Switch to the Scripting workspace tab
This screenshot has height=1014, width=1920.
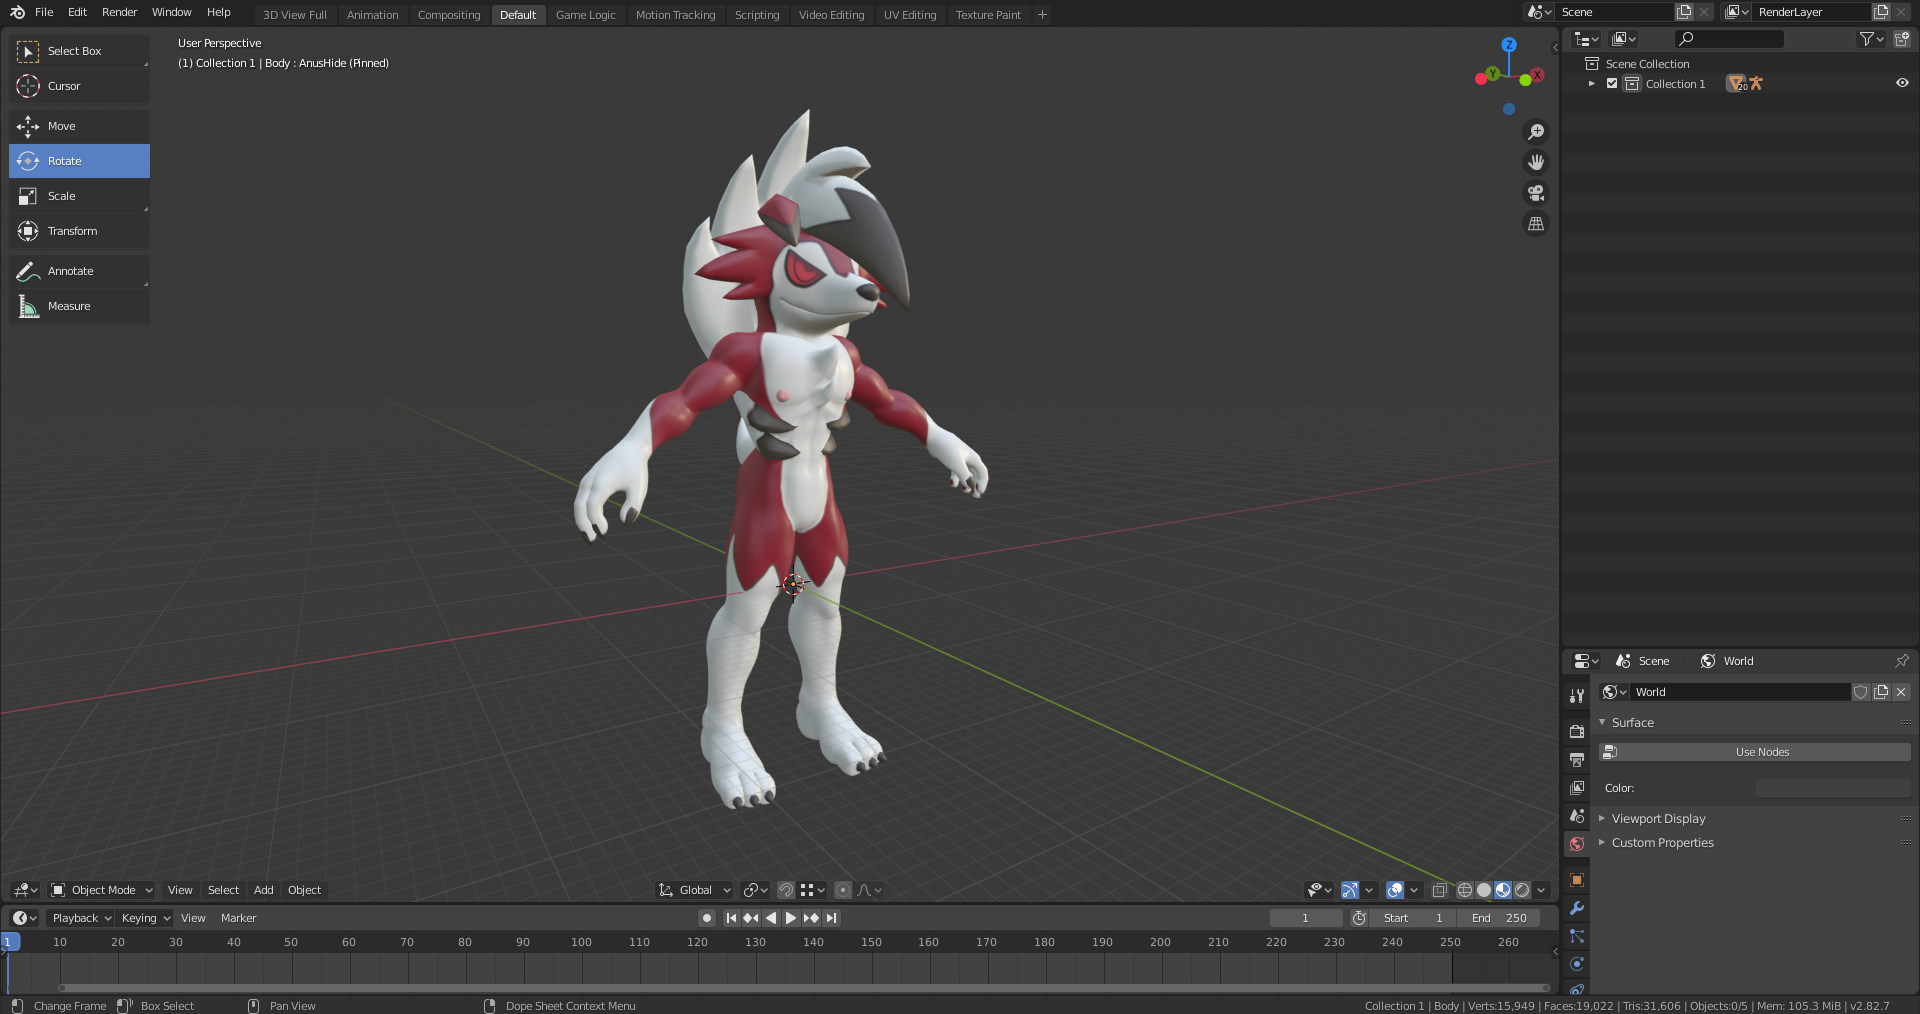coord(757,15)
